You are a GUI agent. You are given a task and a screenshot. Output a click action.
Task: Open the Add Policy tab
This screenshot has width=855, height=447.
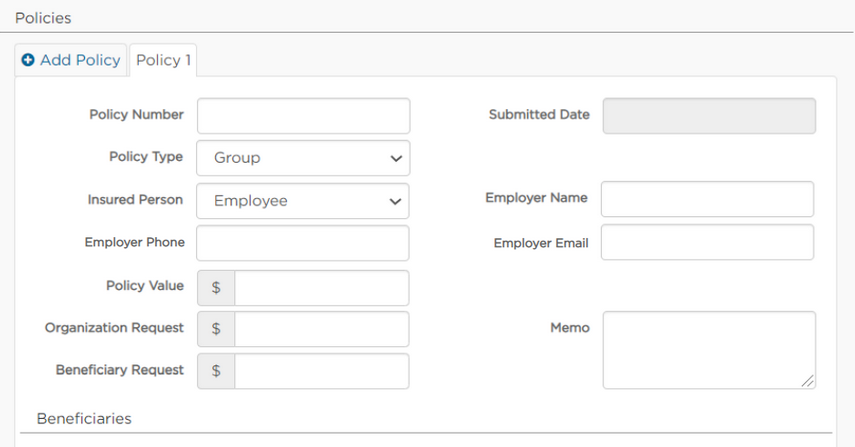coord(71,60)
